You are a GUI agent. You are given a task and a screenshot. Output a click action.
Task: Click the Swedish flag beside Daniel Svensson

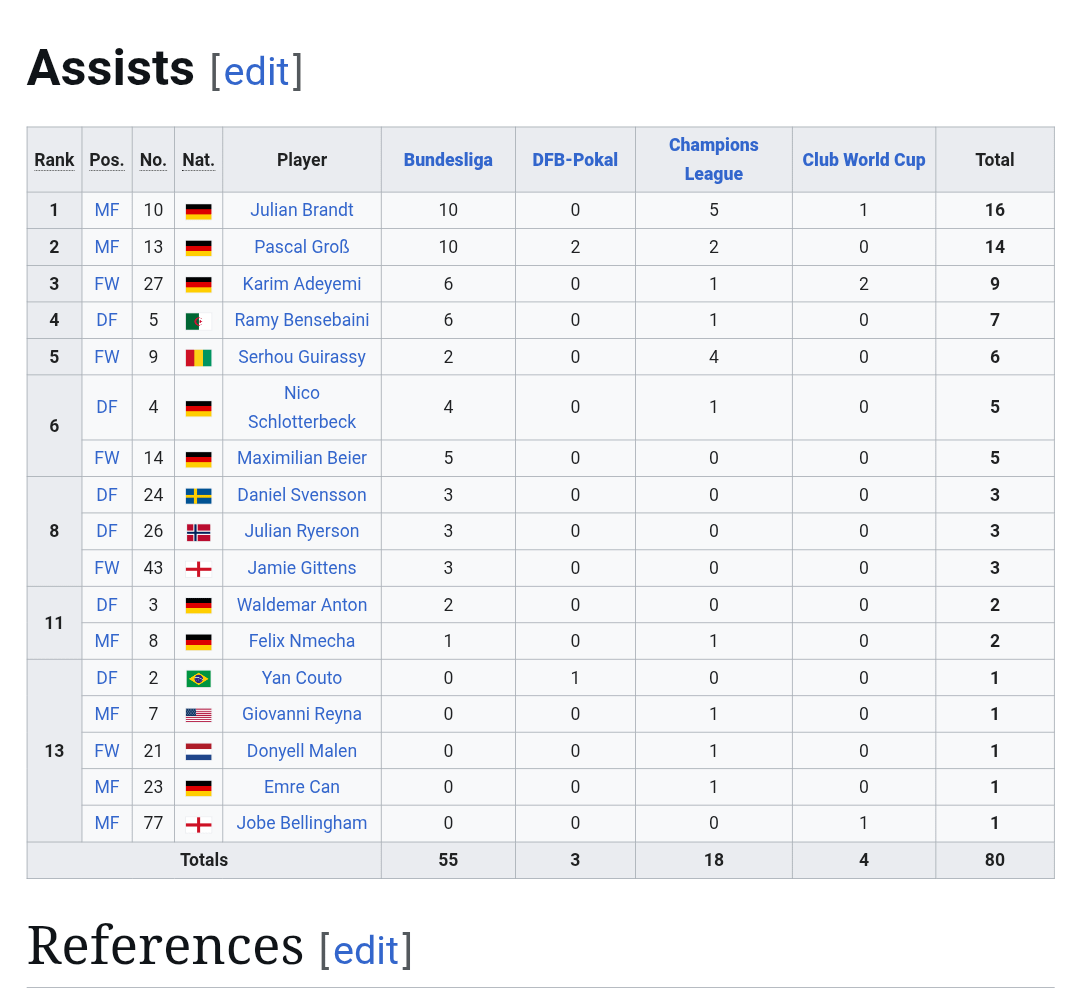(x=198, y=496)
